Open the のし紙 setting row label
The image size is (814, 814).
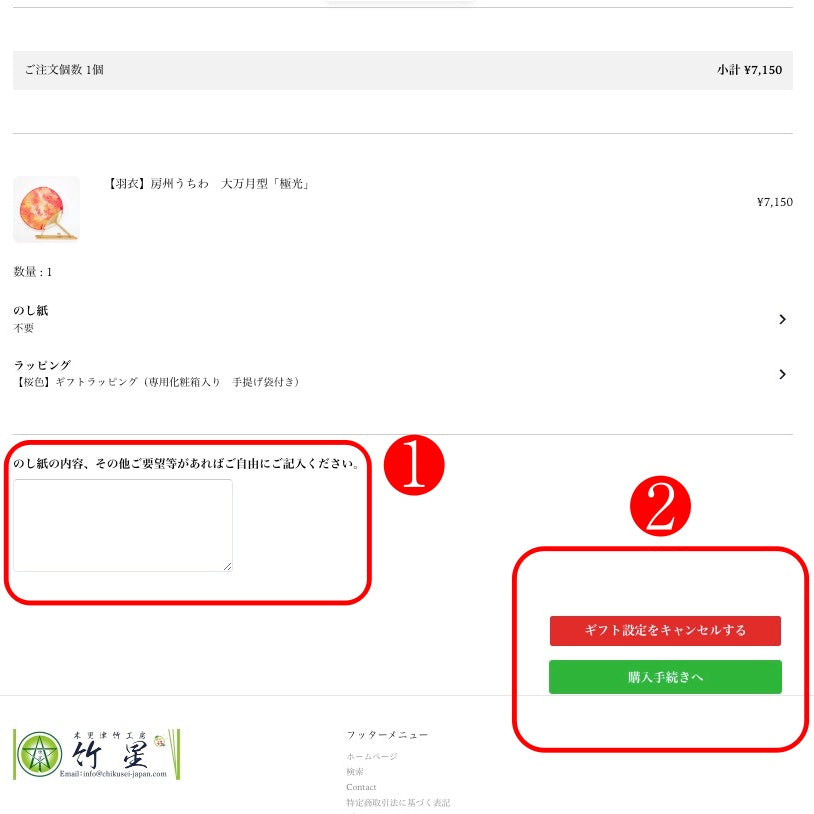tap(31, 310)
